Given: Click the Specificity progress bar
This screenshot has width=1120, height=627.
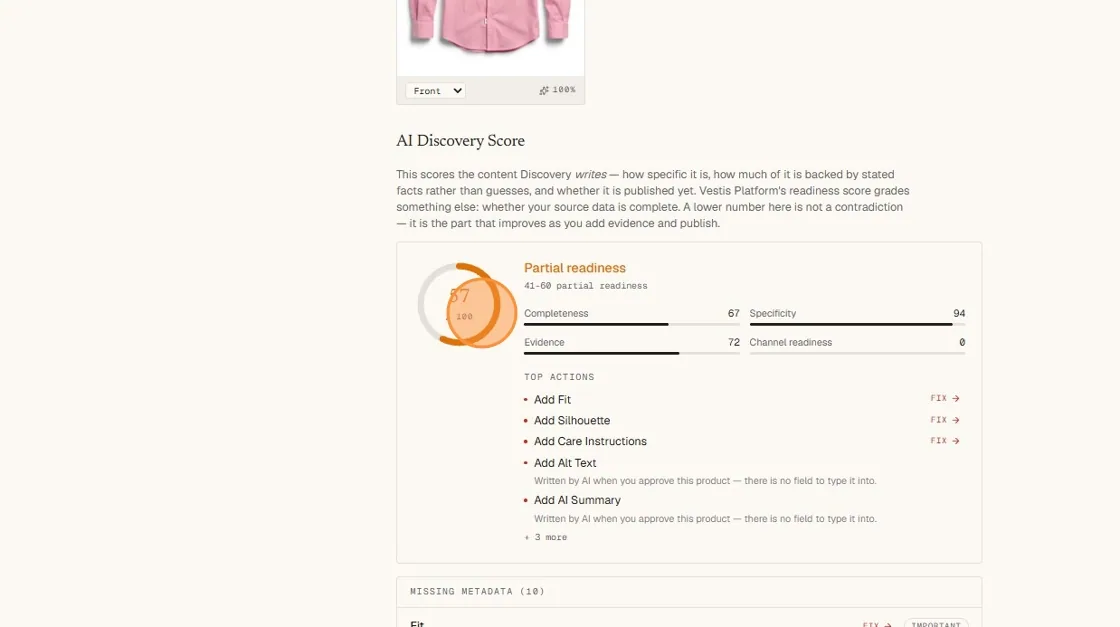Looking at the screenshot, I should [x=857, y=324].
